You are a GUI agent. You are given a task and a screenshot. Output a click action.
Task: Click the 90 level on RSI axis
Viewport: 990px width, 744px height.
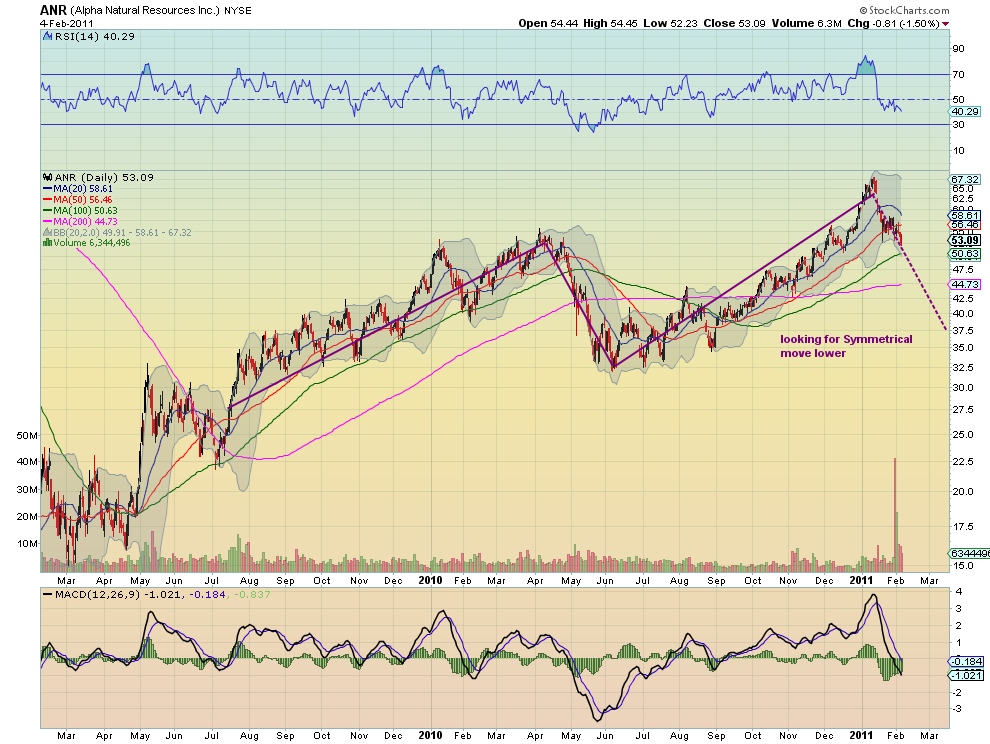[x=958, y=49]
